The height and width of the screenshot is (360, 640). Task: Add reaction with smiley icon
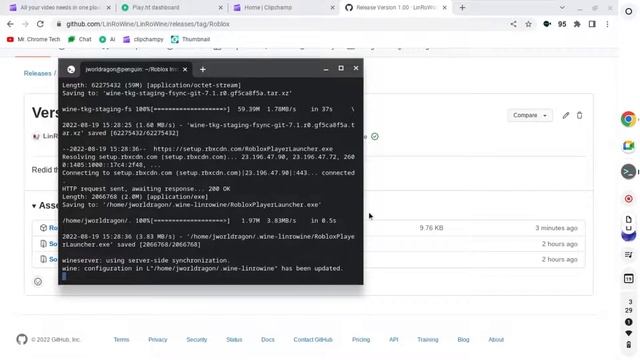coord(38,282)
